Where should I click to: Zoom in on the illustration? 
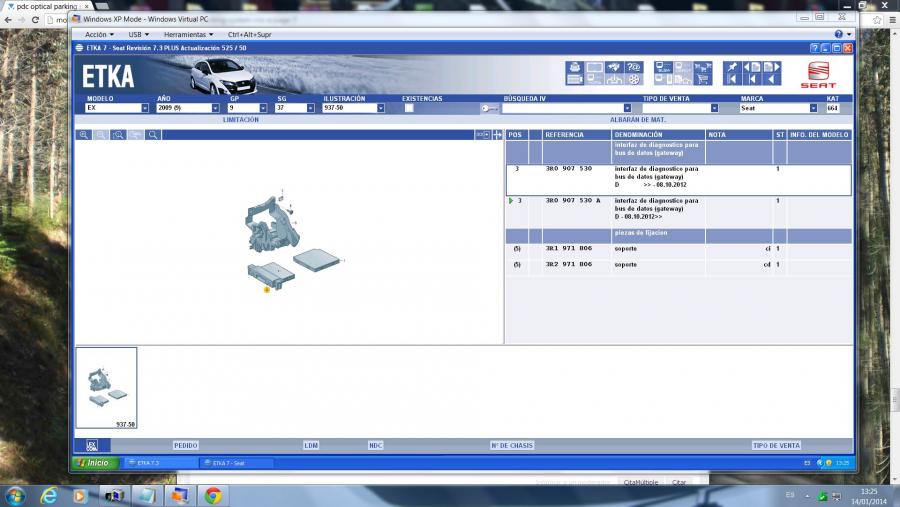click(84, 135)
